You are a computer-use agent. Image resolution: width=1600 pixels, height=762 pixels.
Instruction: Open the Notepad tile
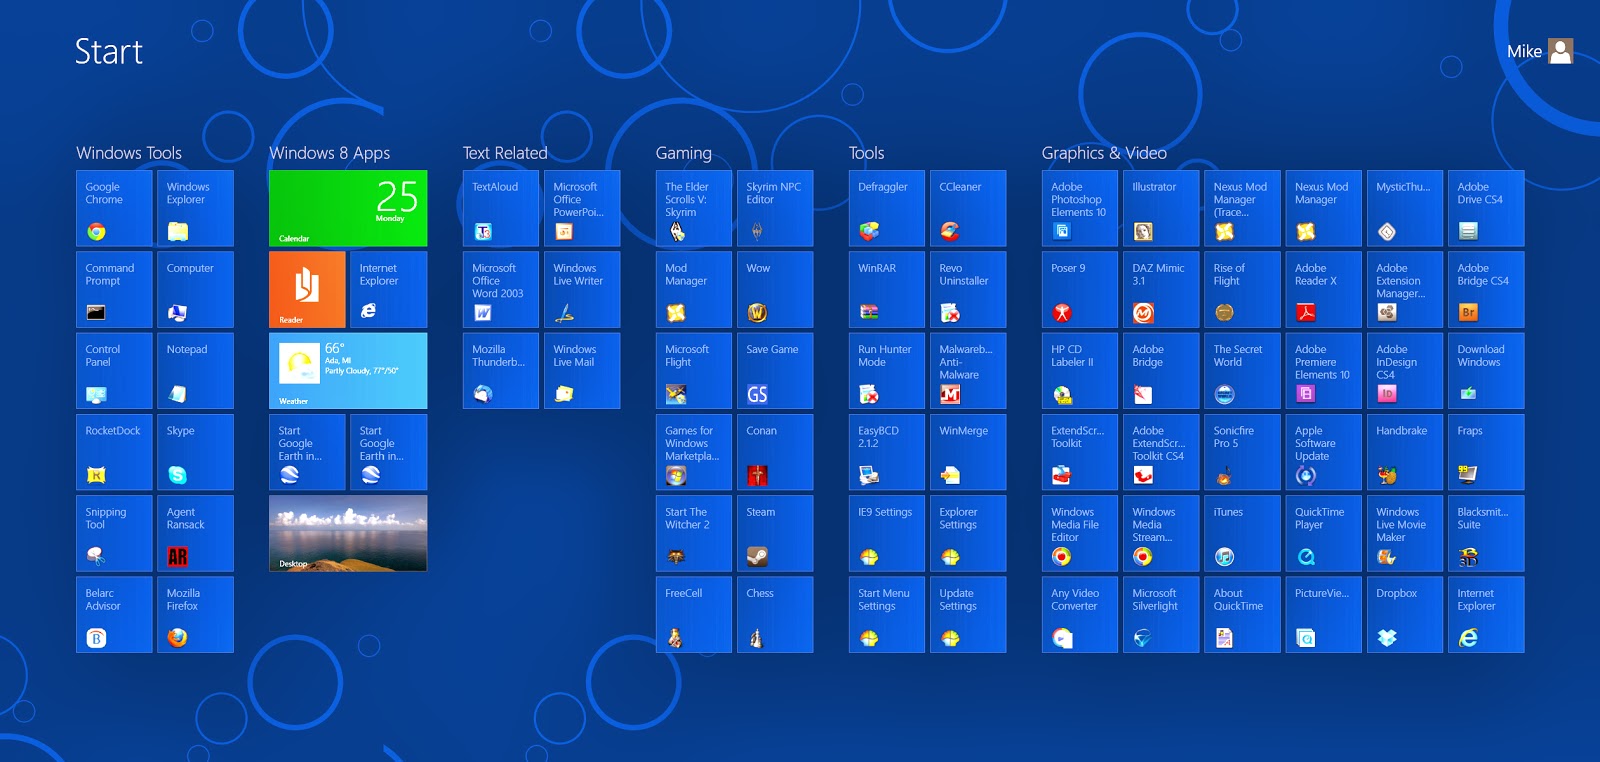click(x=195, y=370)
